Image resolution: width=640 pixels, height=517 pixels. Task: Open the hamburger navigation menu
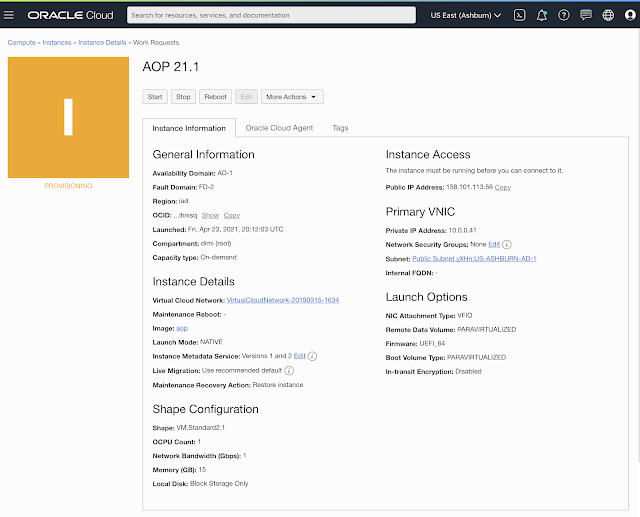pyautogui.click(x=9, y=15)
